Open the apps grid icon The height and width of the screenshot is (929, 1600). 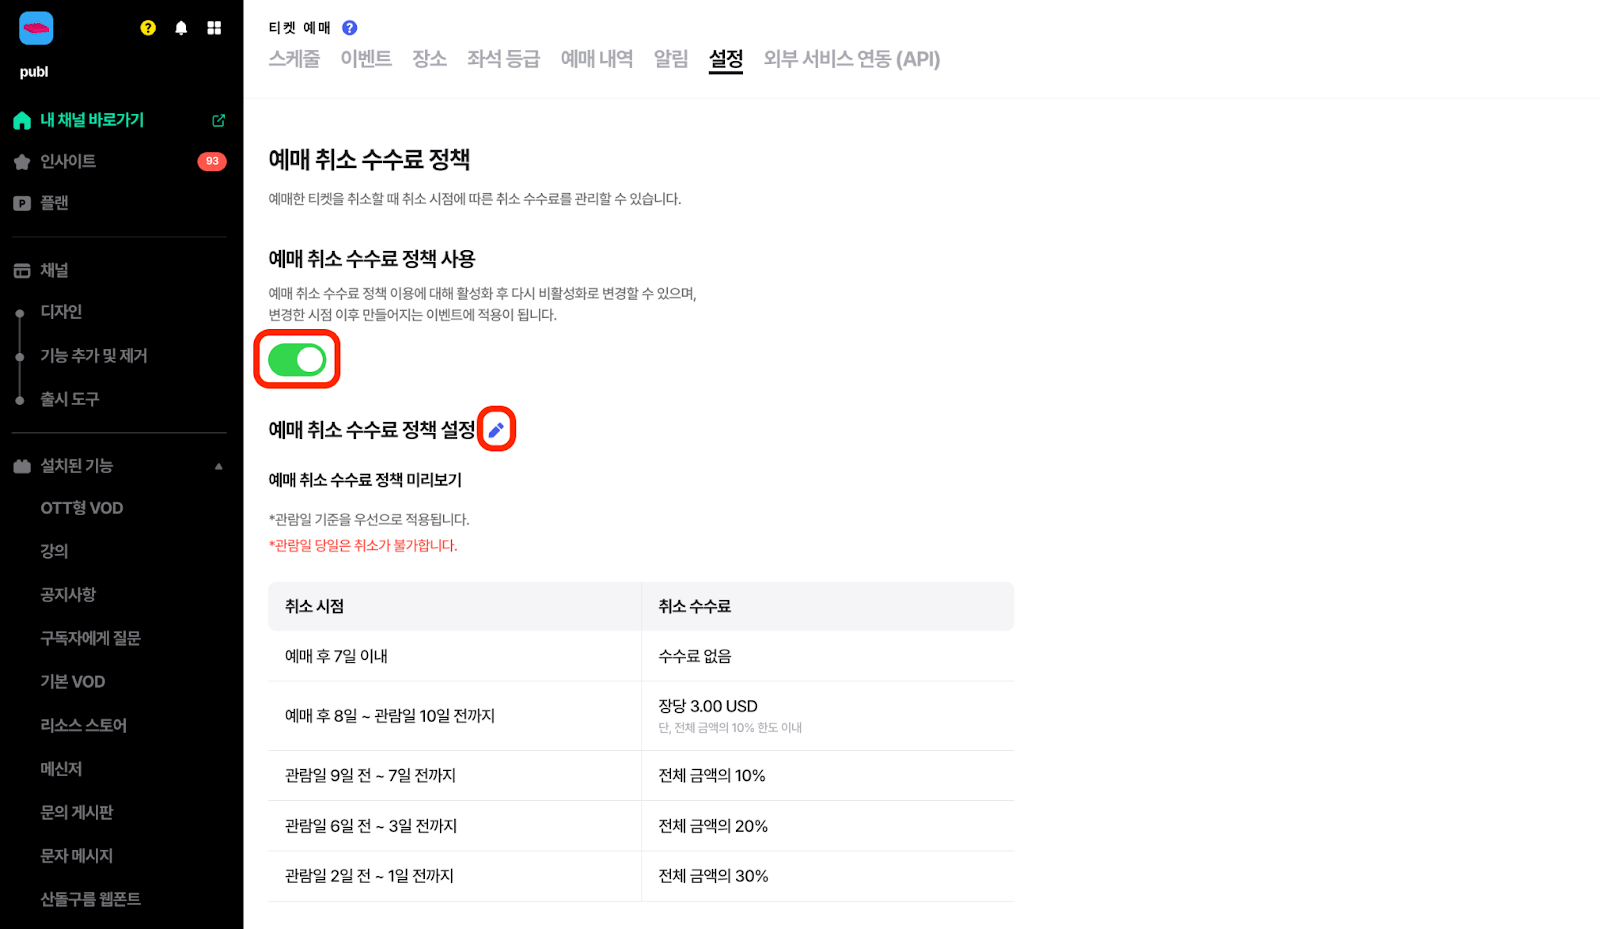214,28
